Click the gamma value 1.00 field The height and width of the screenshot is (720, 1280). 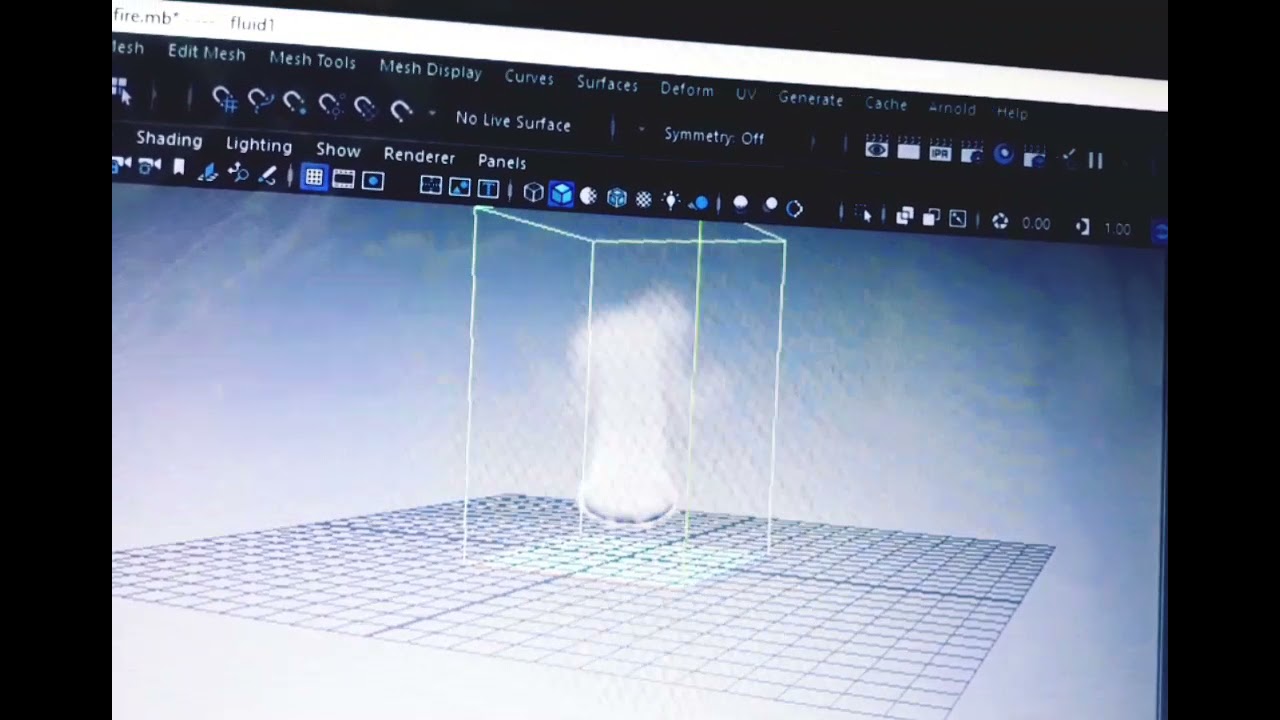click(x=1117, y=229)
